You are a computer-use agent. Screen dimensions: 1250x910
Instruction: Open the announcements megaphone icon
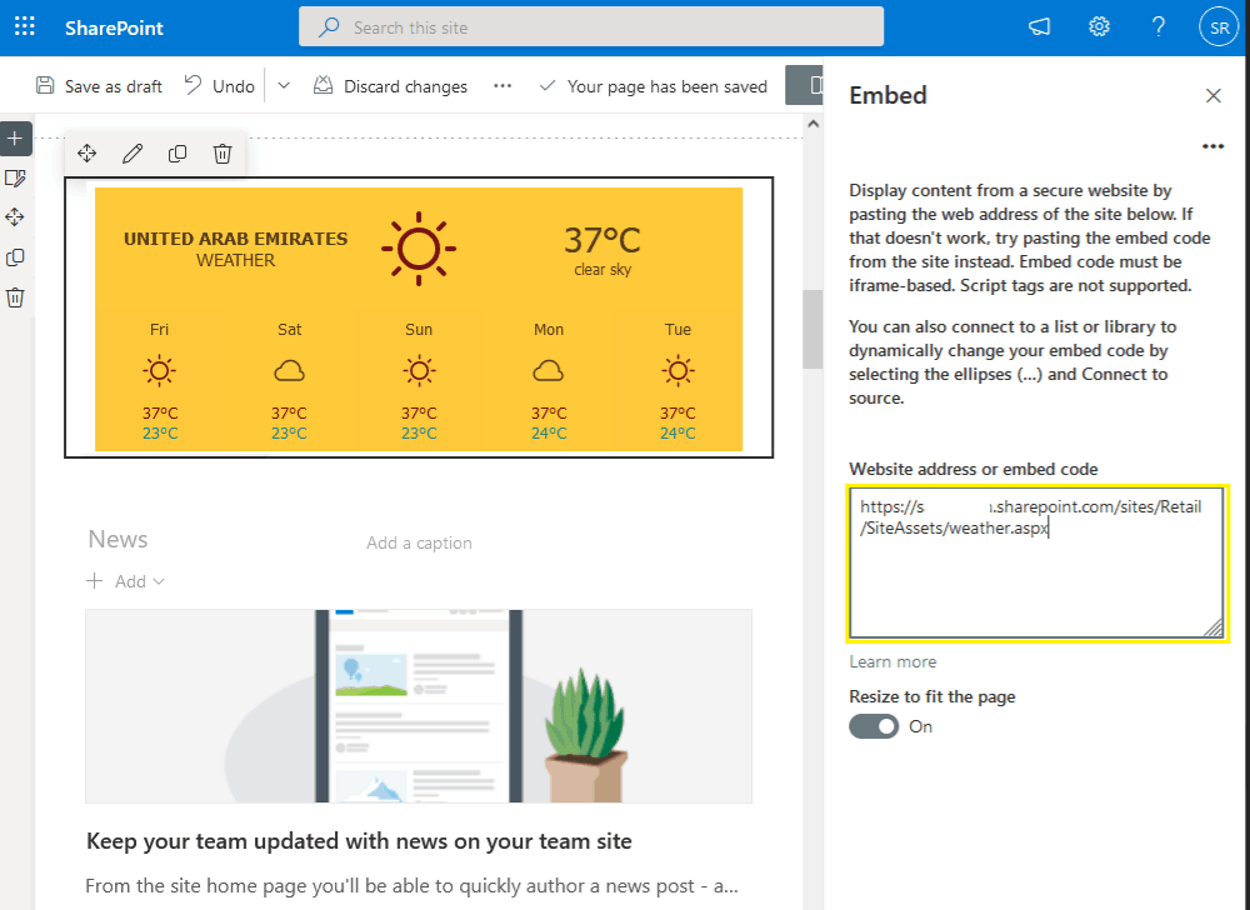pyautogui.click(x=1038, y=27)
